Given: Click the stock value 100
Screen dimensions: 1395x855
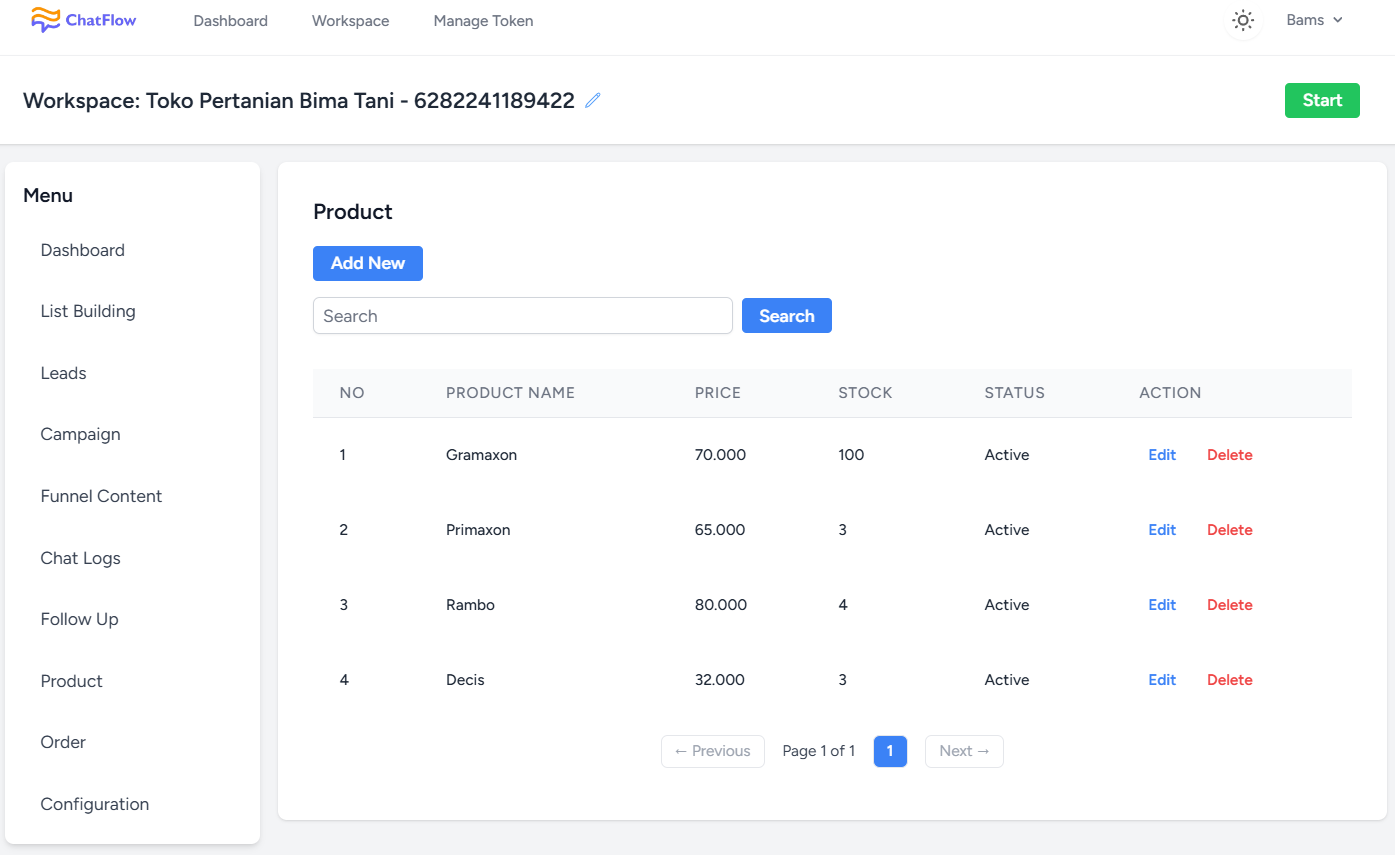Looking at the screenshot, I should [851, 455].
